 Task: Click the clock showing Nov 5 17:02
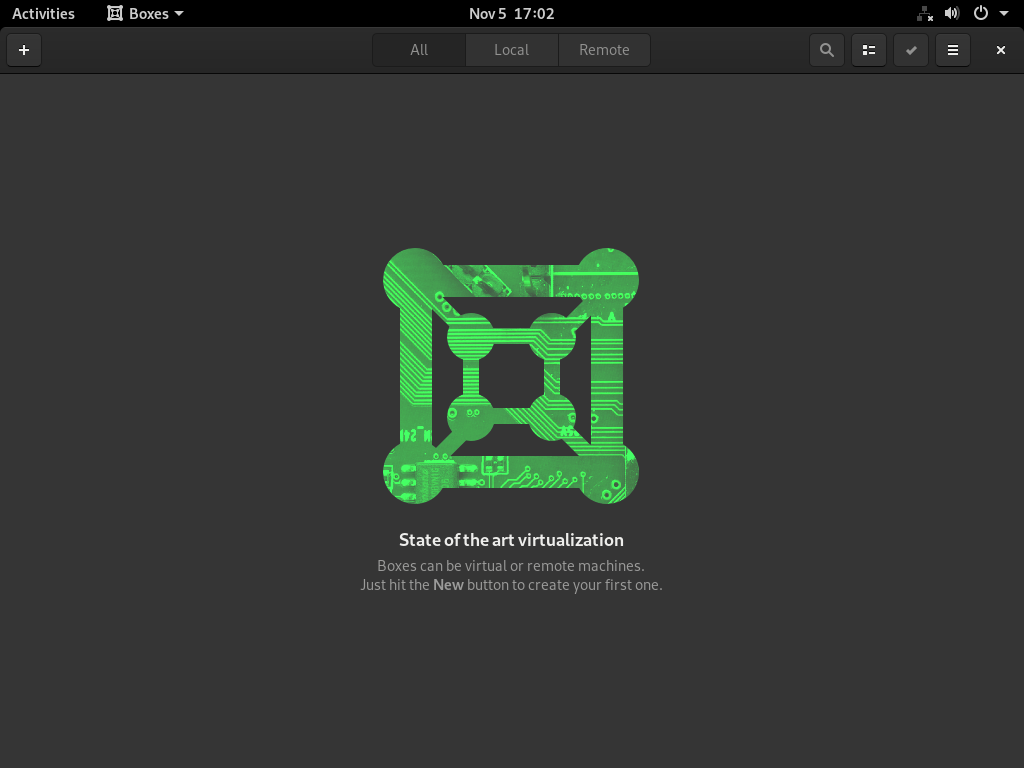click(511, 14)
